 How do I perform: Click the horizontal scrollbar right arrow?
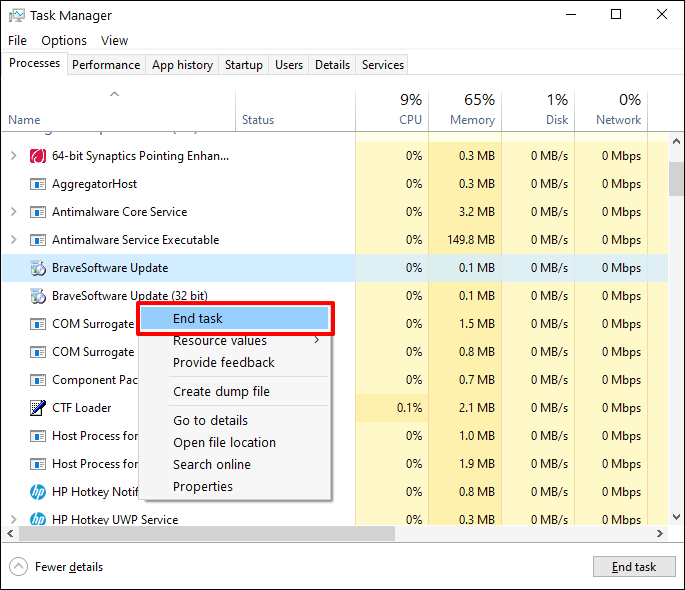(660, 533)
